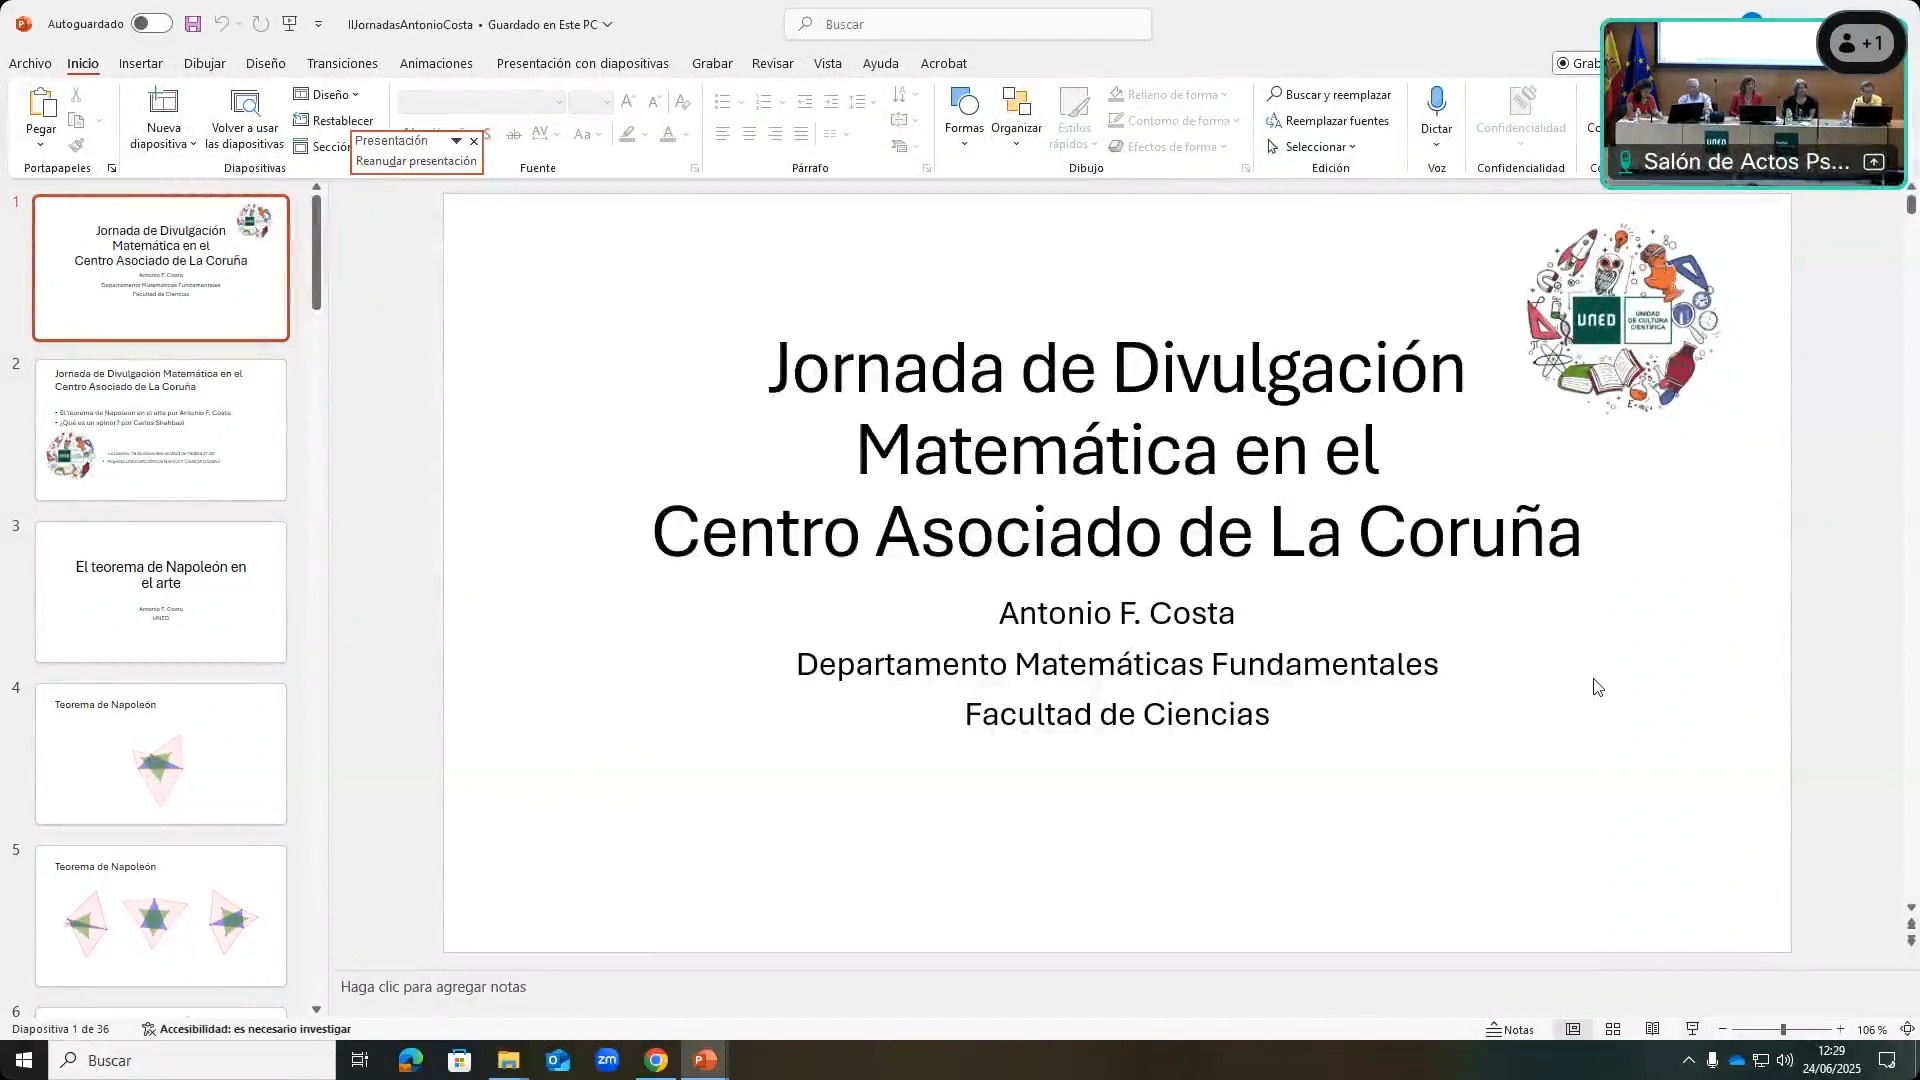Open Outlook from the taskbar
Screen dimensions: 1920x1080
click(558, 1060)
